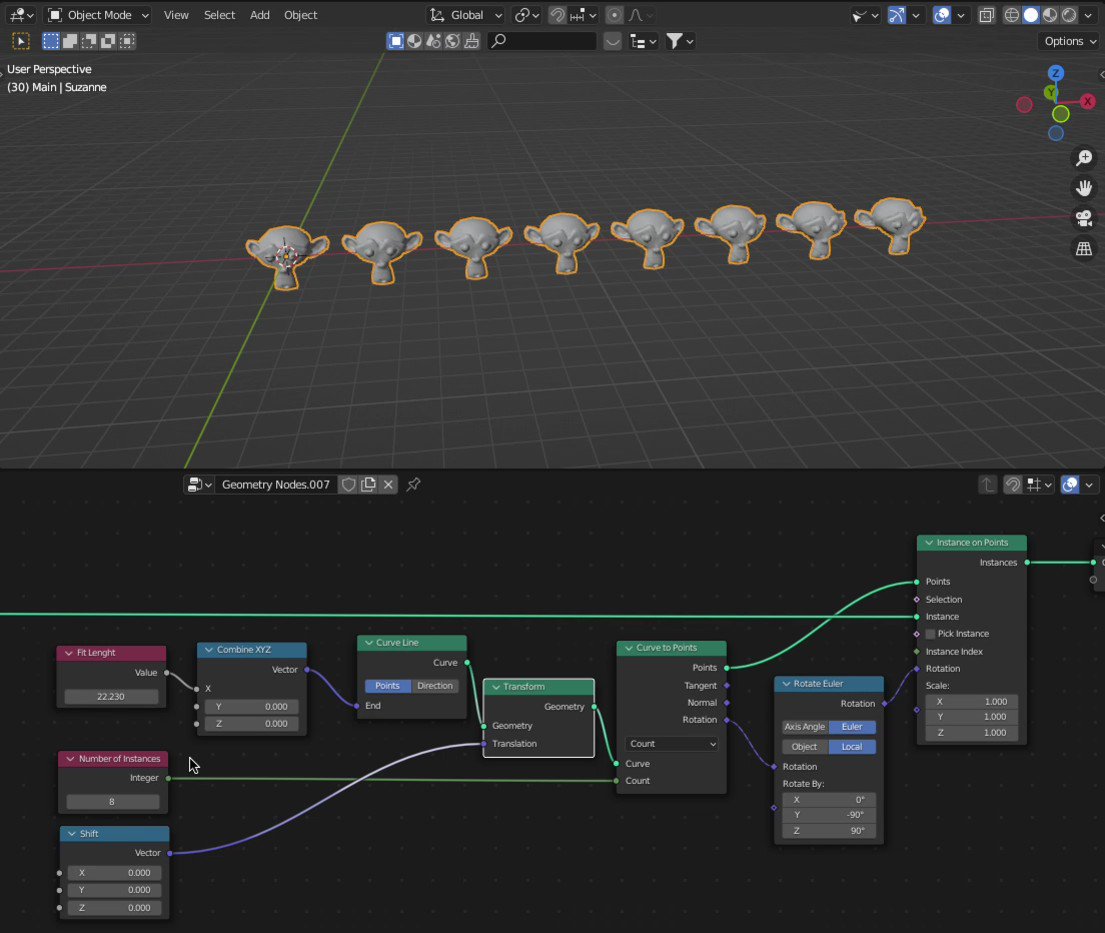Collapse the Fit Lenght node
The image size is (1105, 933).
coord(68,653)
